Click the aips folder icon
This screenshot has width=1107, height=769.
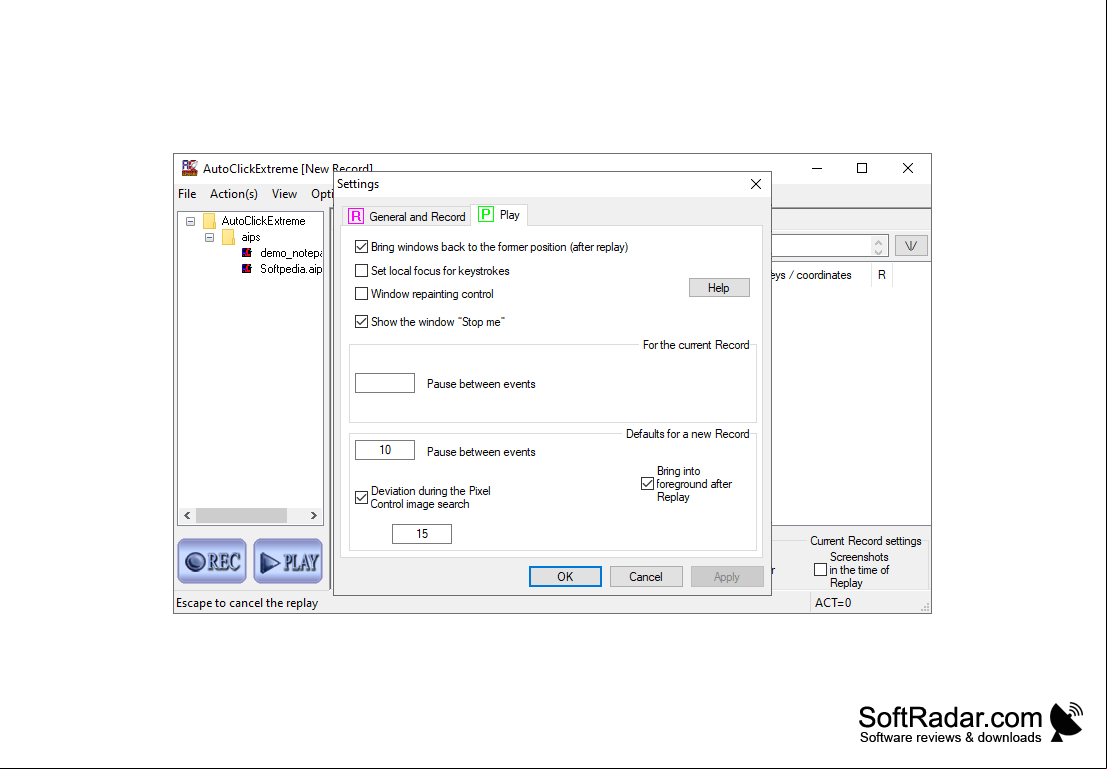228,237
